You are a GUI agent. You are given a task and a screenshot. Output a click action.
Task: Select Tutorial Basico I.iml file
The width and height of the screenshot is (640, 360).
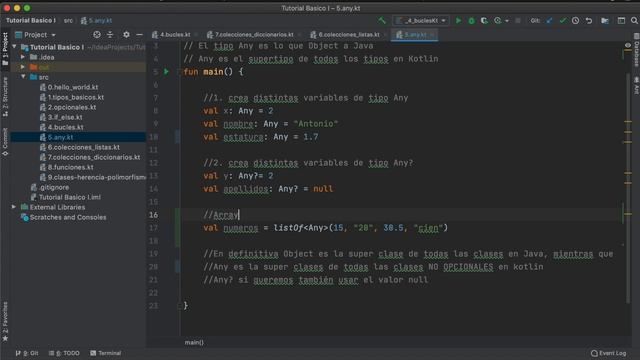[x=69, y=197]
